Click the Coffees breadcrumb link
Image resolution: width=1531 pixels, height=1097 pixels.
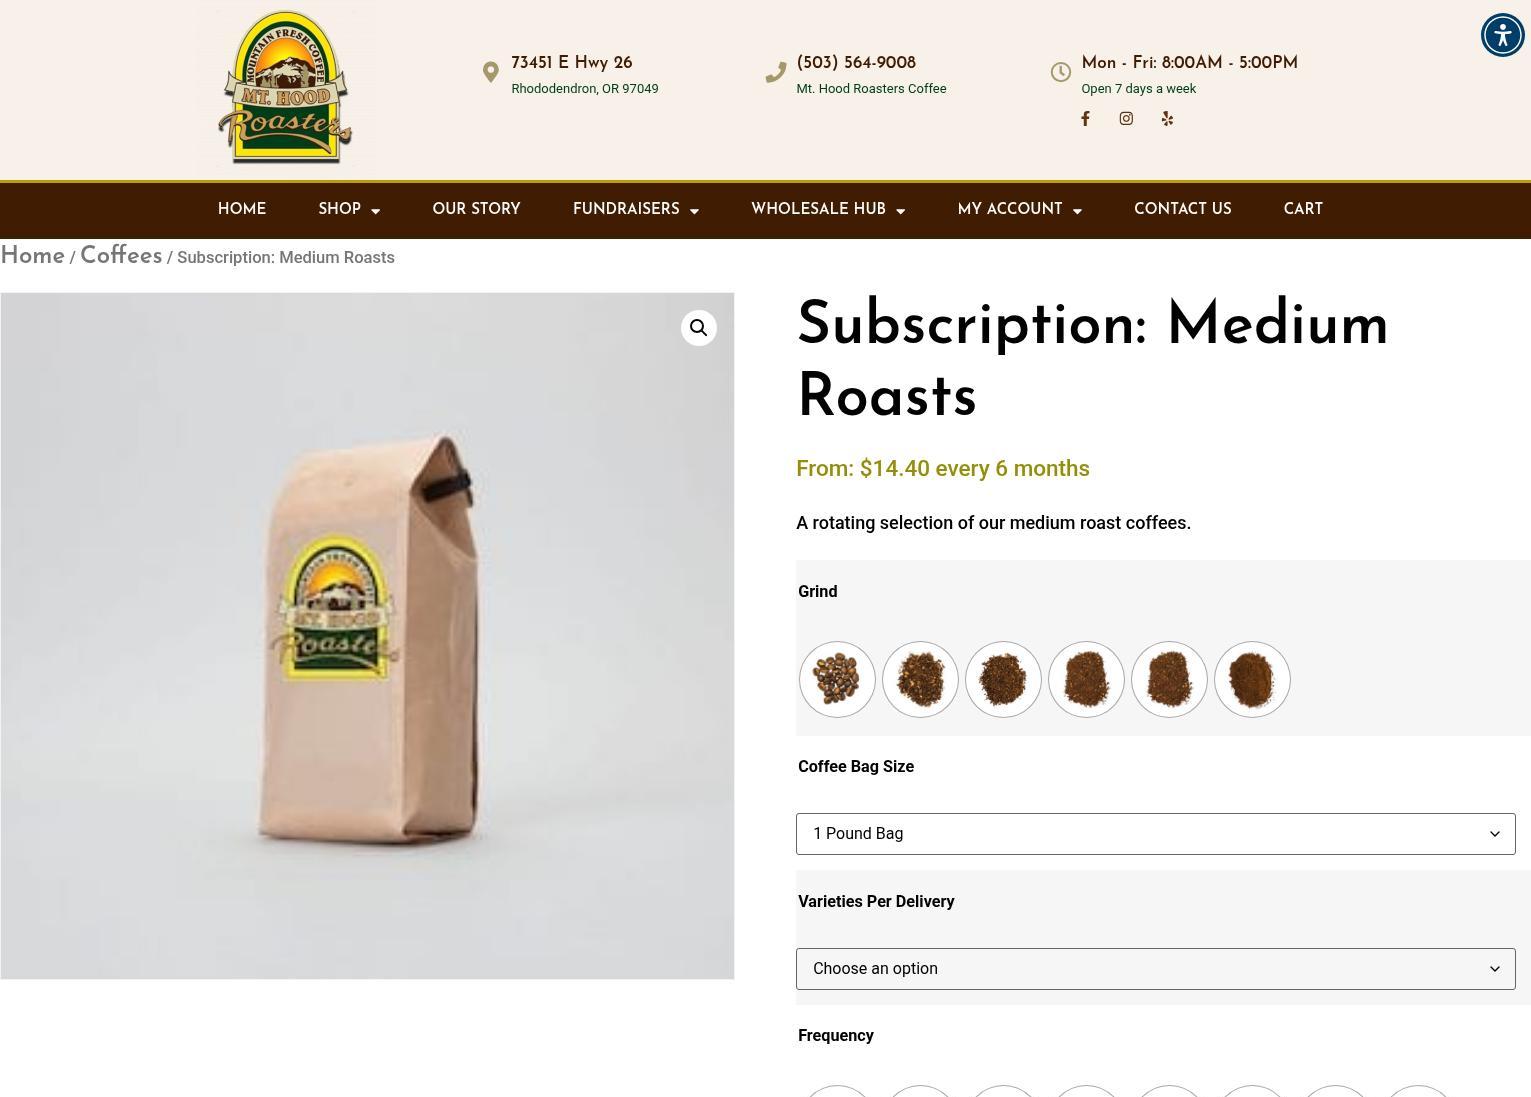click(x=121, y=256)
